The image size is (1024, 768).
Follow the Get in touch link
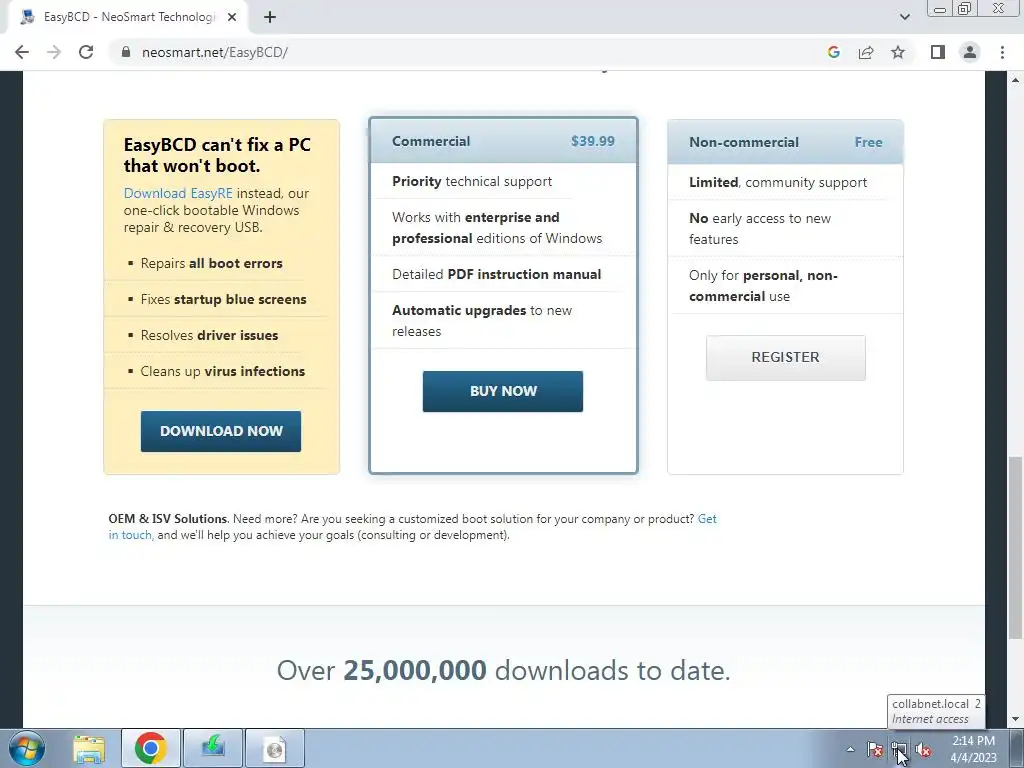tap(413, 527)
